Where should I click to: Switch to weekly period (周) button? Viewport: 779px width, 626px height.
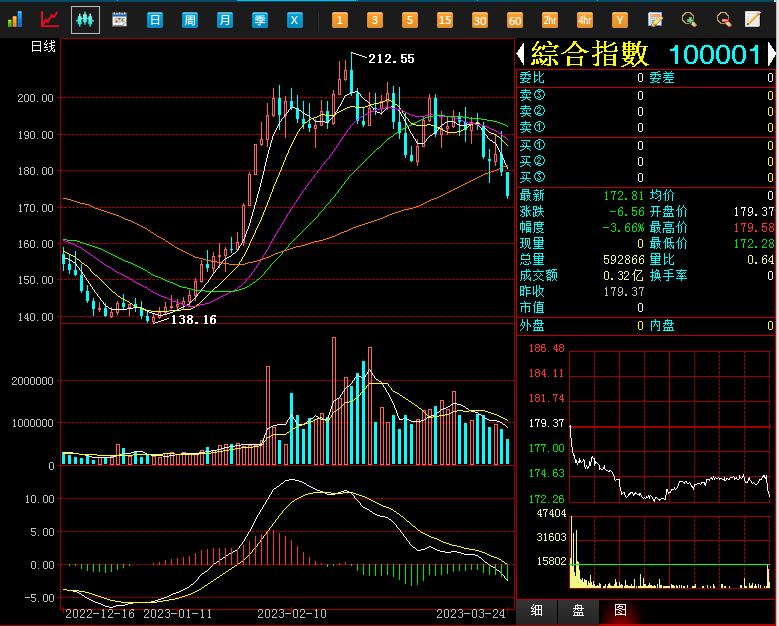pyautogui.click(x=190, y=20)
